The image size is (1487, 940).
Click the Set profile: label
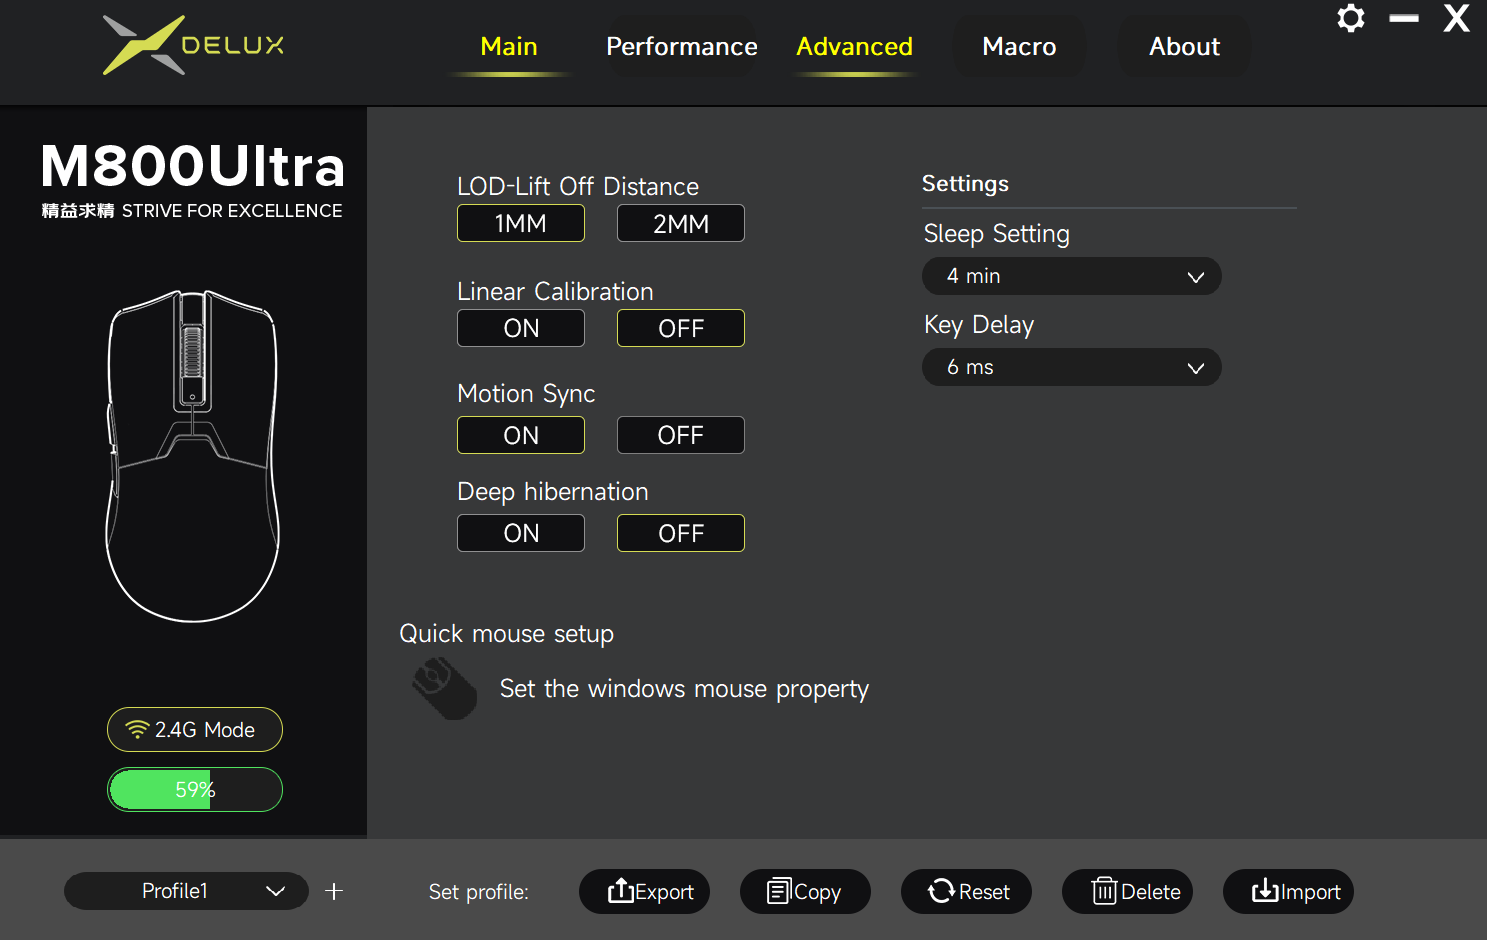coord(478,892)
